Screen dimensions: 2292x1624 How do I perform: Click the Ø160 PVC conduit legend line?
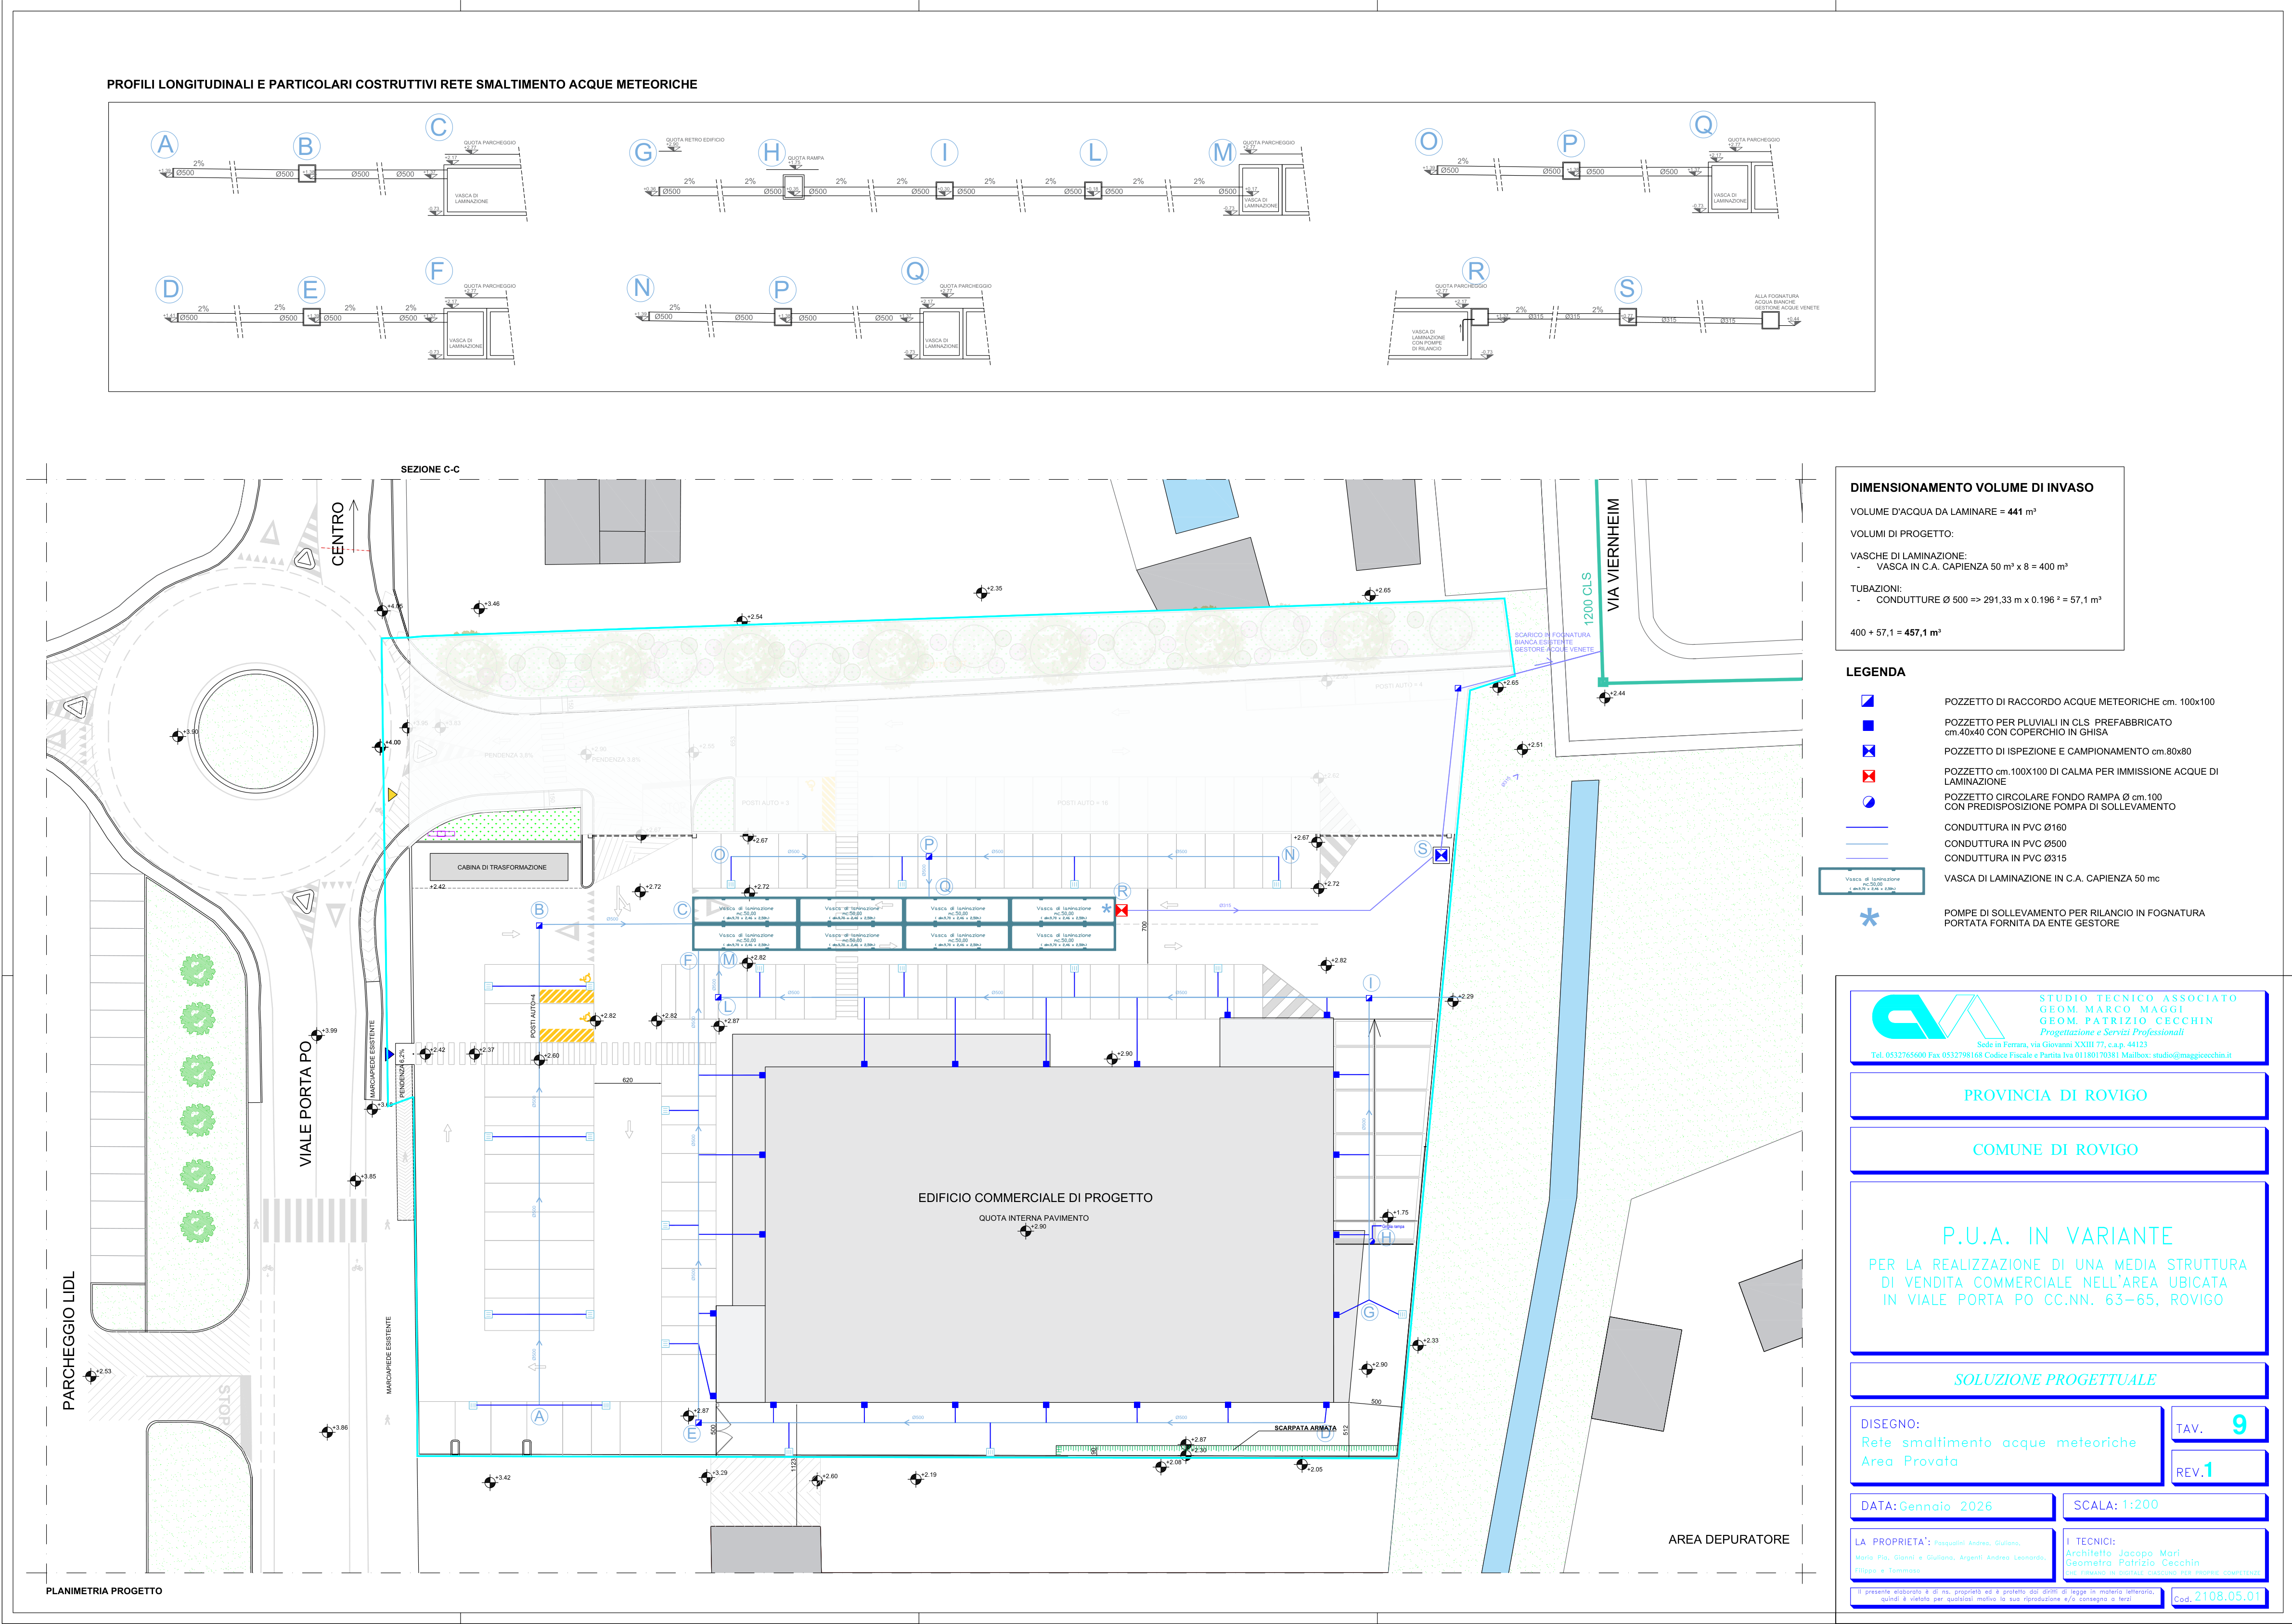pos(1866,828)
